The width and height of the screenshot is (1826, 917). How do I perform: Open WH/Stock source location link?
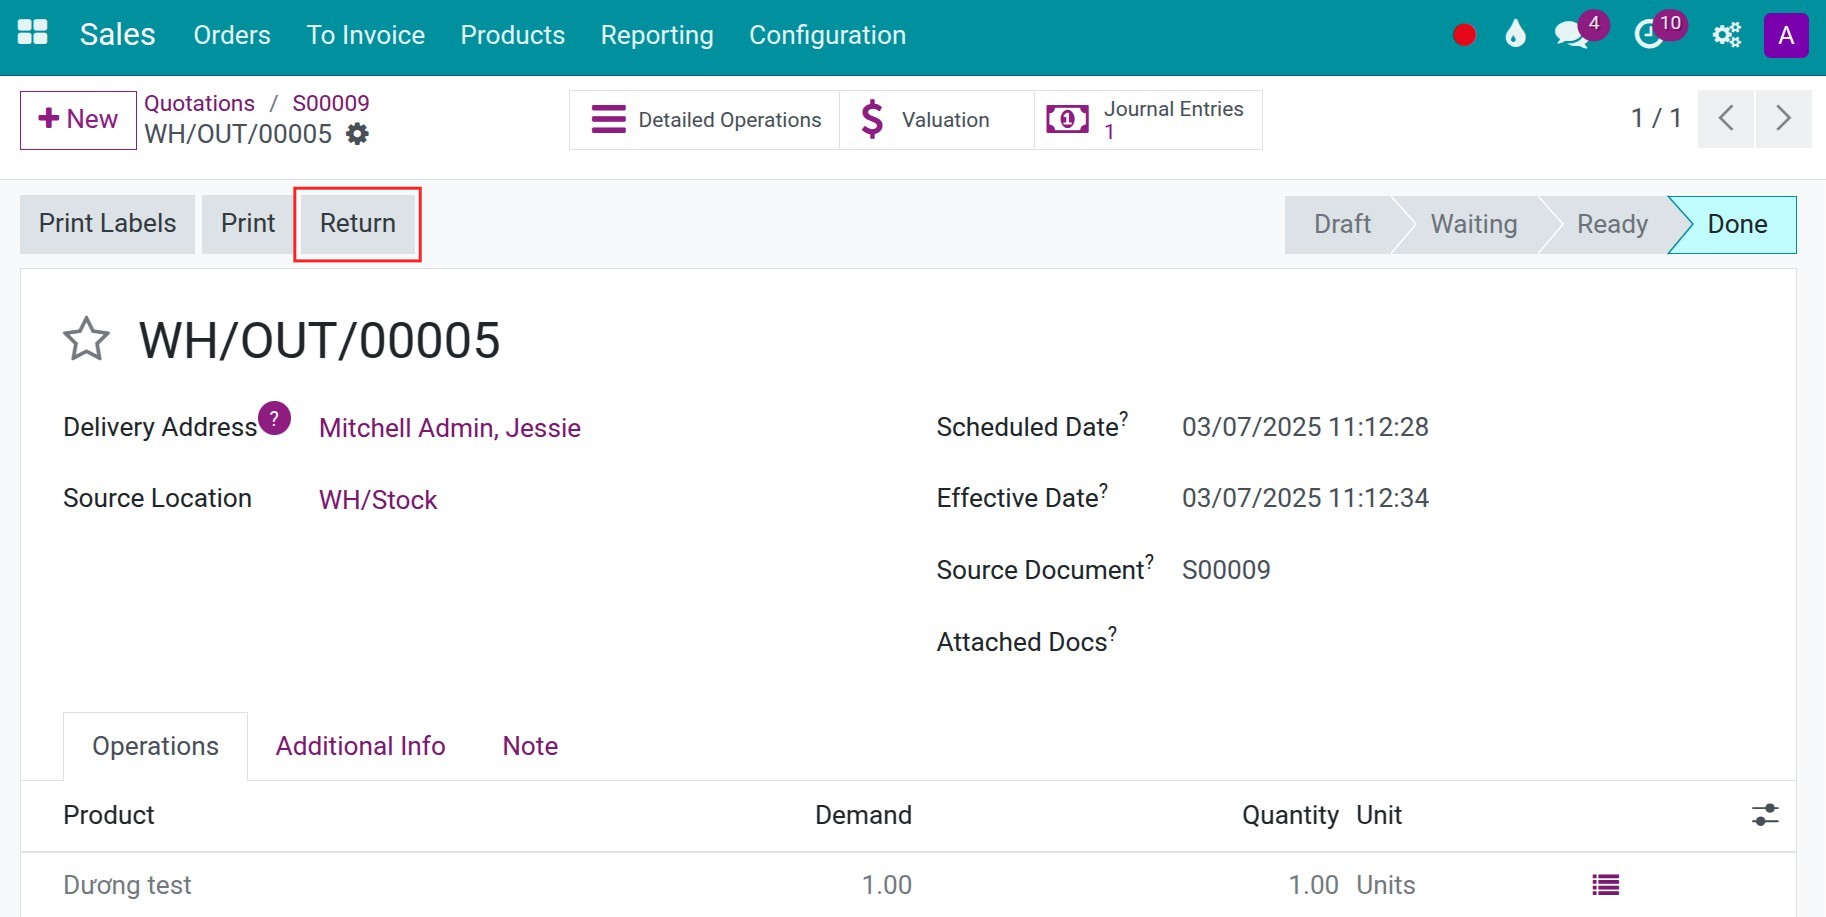pos(378,500)
